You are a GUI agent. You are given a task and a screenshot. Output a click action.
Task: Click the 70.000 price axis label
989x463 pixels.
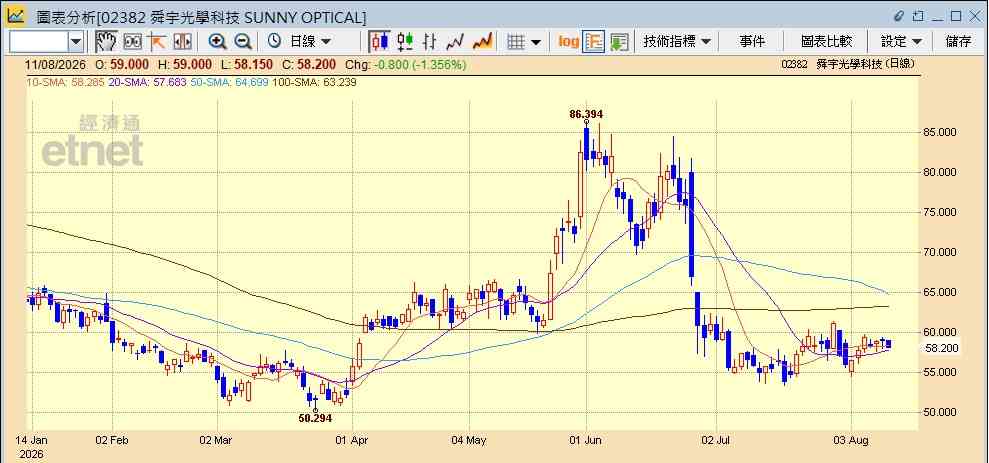940,252
